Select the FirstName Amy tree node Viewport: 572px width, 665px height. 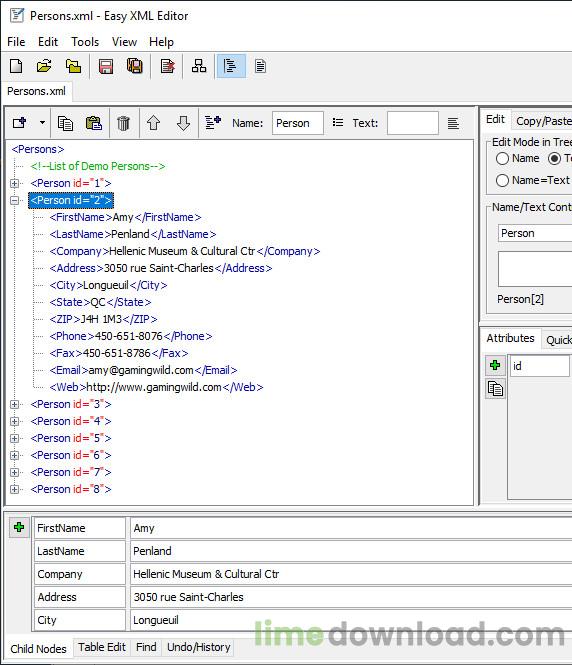126,217
